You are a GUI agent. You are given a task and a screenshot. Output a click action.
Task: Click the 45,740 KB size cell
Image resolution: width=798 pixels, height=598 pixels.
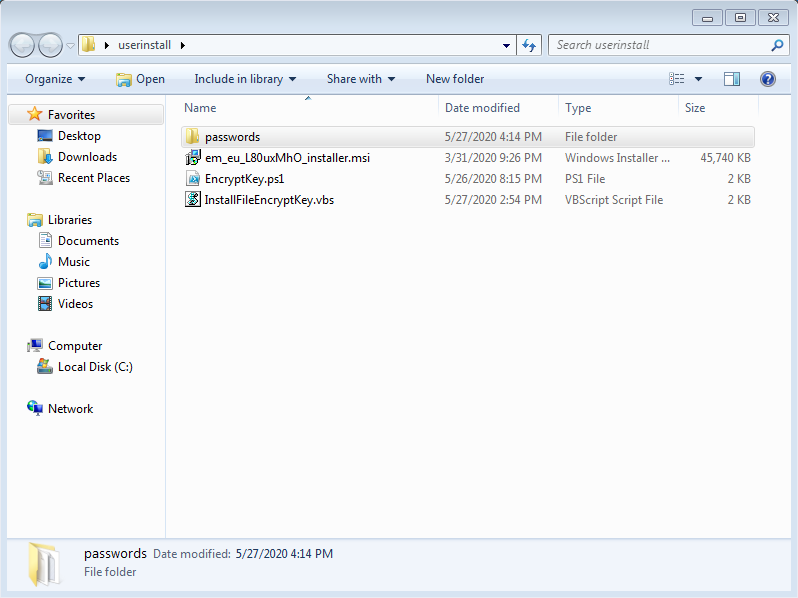(x=725, y=158)
